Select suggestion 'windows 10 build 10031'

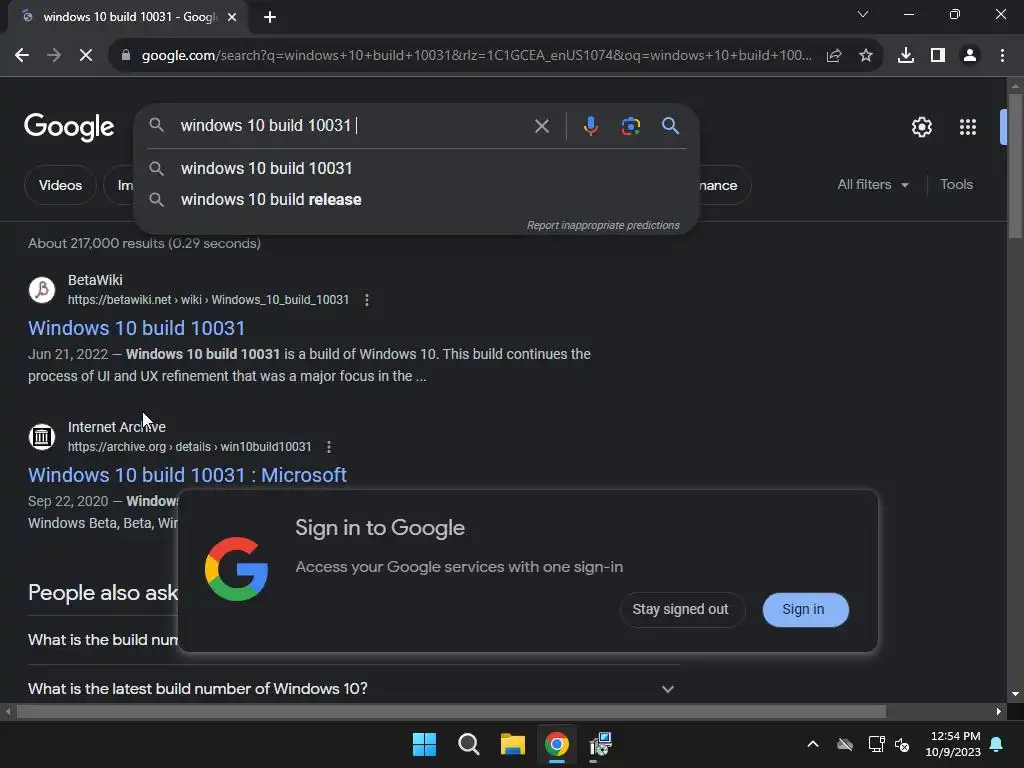[x=416, y=168]
